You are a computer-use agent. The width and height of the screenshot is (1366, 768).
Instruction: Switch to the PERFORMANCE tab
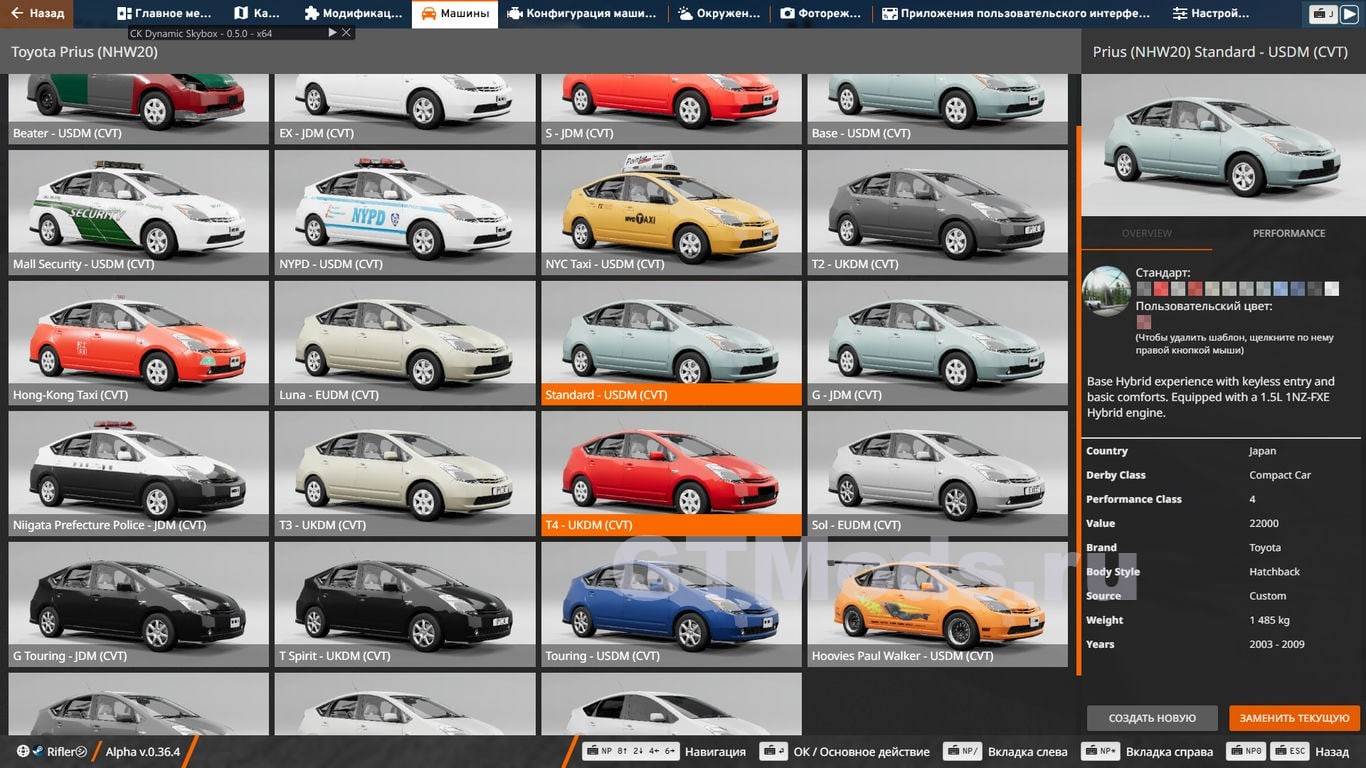point(1289,233)
